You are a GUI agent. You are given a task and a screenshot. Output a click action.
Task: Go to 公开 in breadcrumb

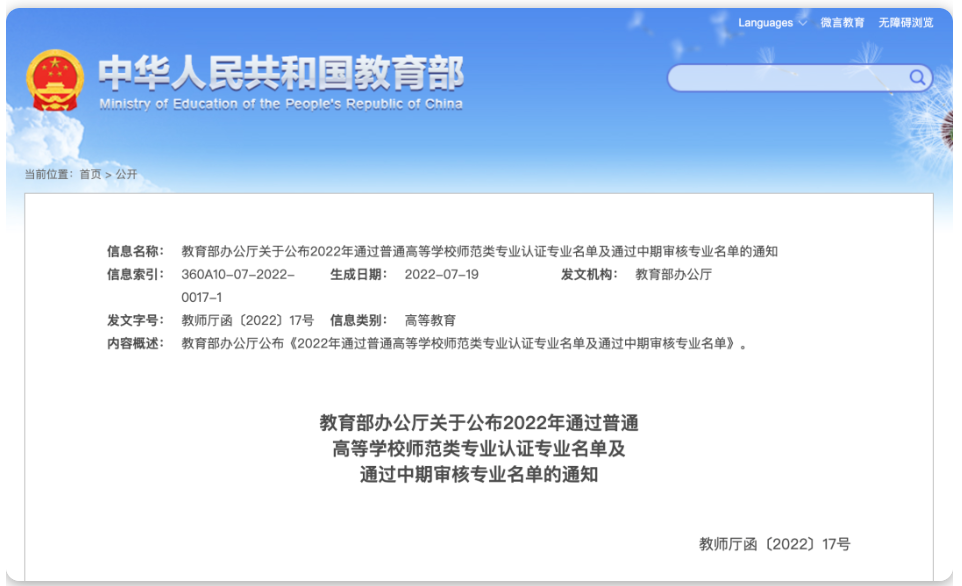pos(126,174)
